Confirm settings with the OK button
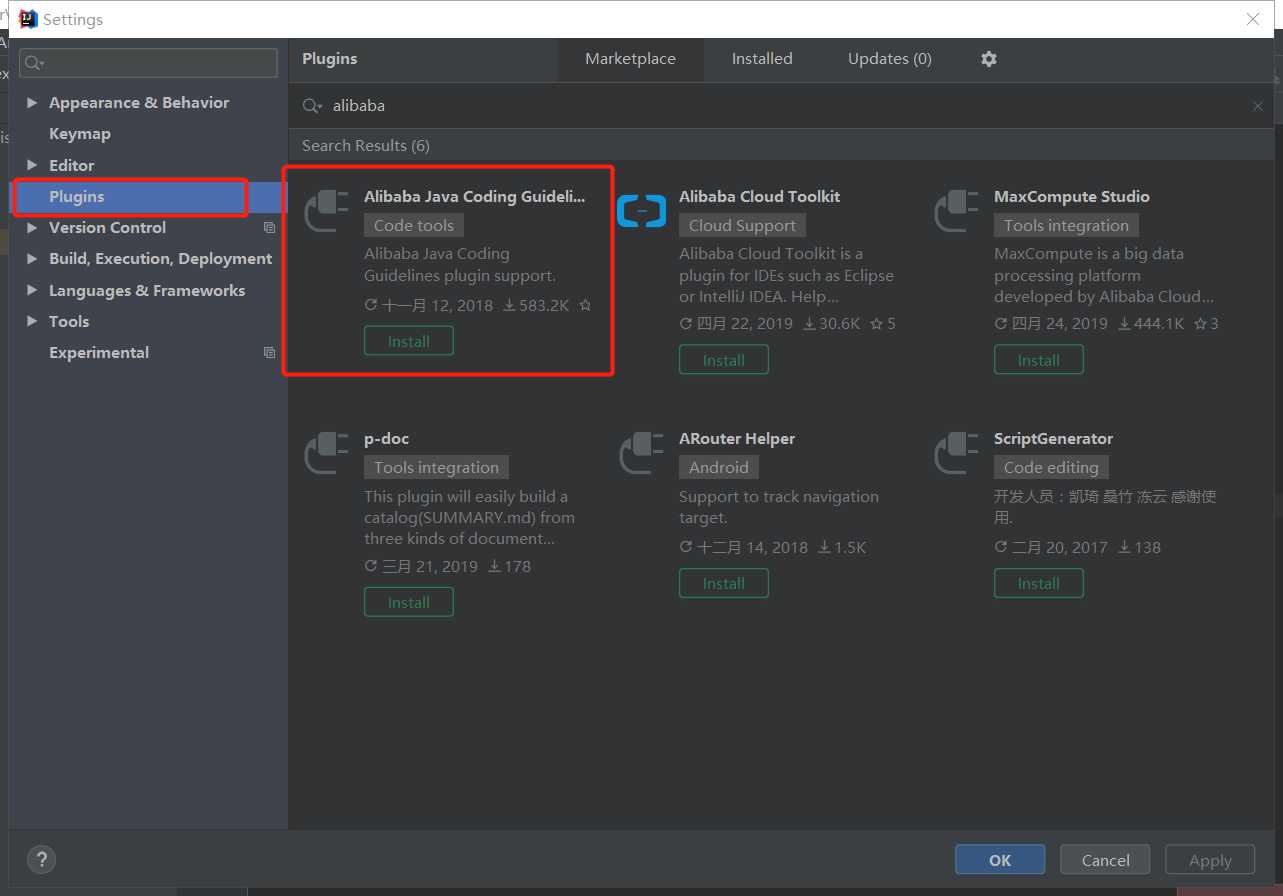This screenshot has height=896, width=1283. (1000, 860)
